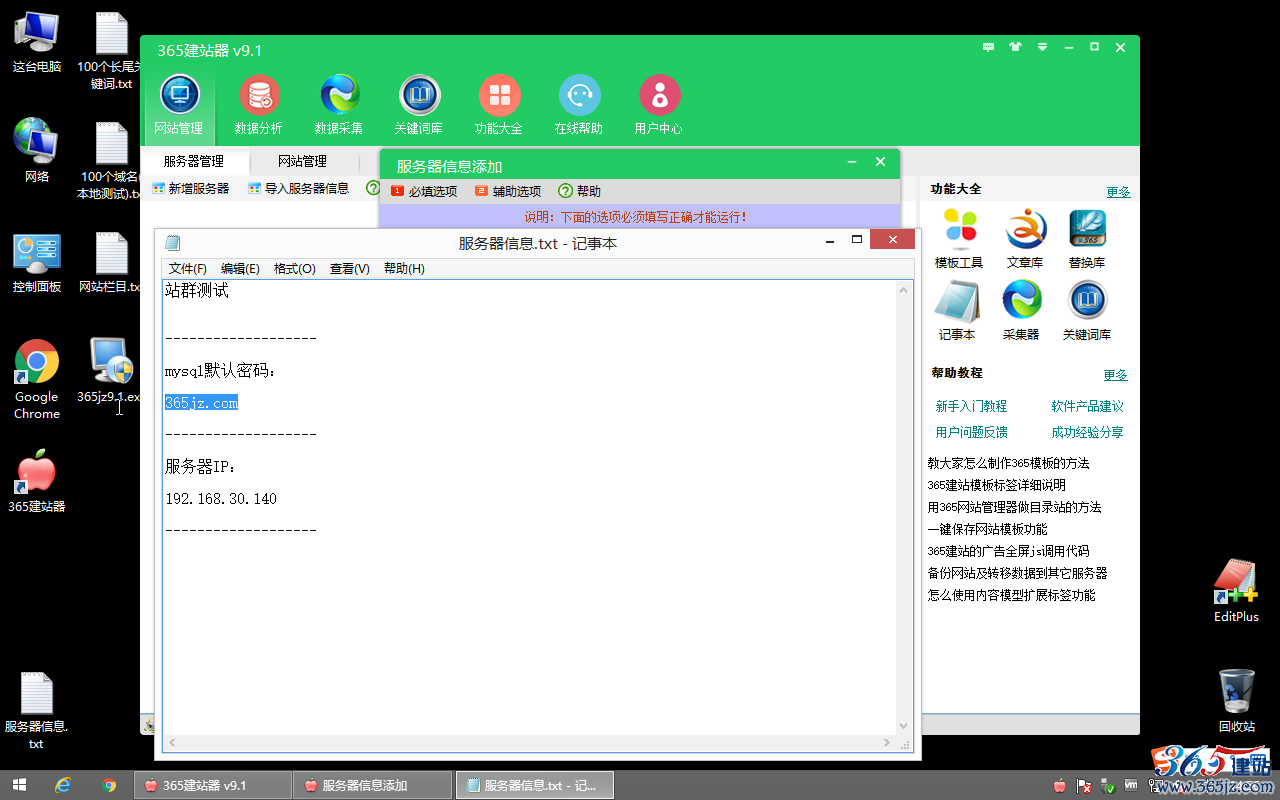Click the skin (shirt) icon in title bar
The image size is (1280, 800).
(1016, 47)
